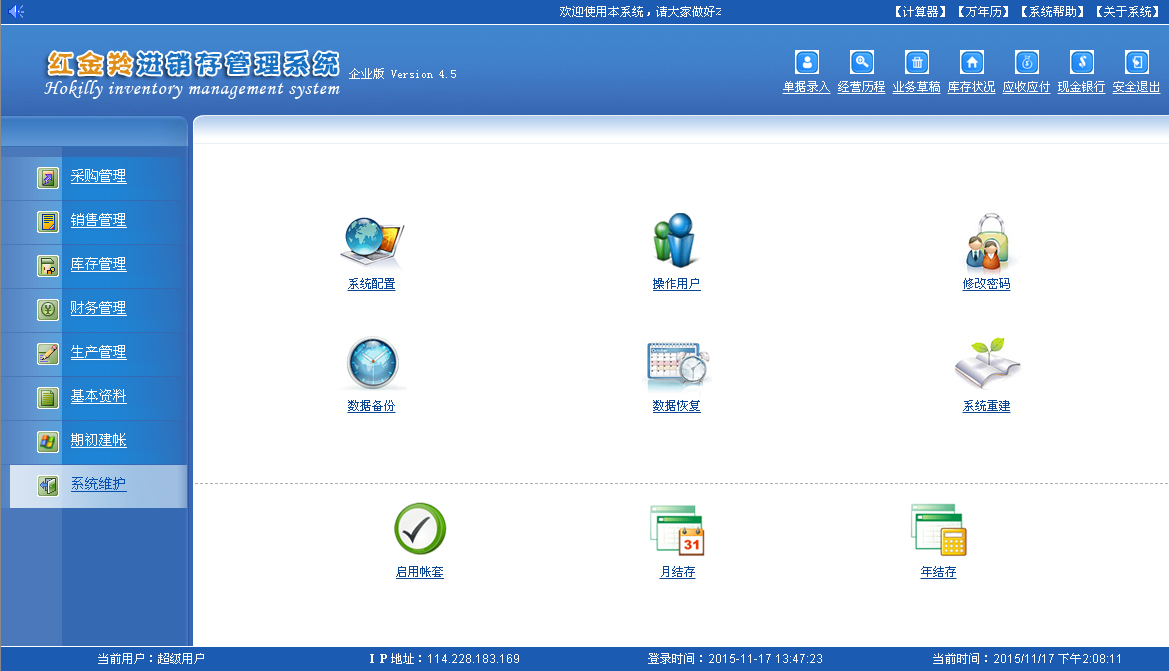Click the 启用帐套 green checkmark icon
This screenshot has height=671, width=1169.
[419, 530]
